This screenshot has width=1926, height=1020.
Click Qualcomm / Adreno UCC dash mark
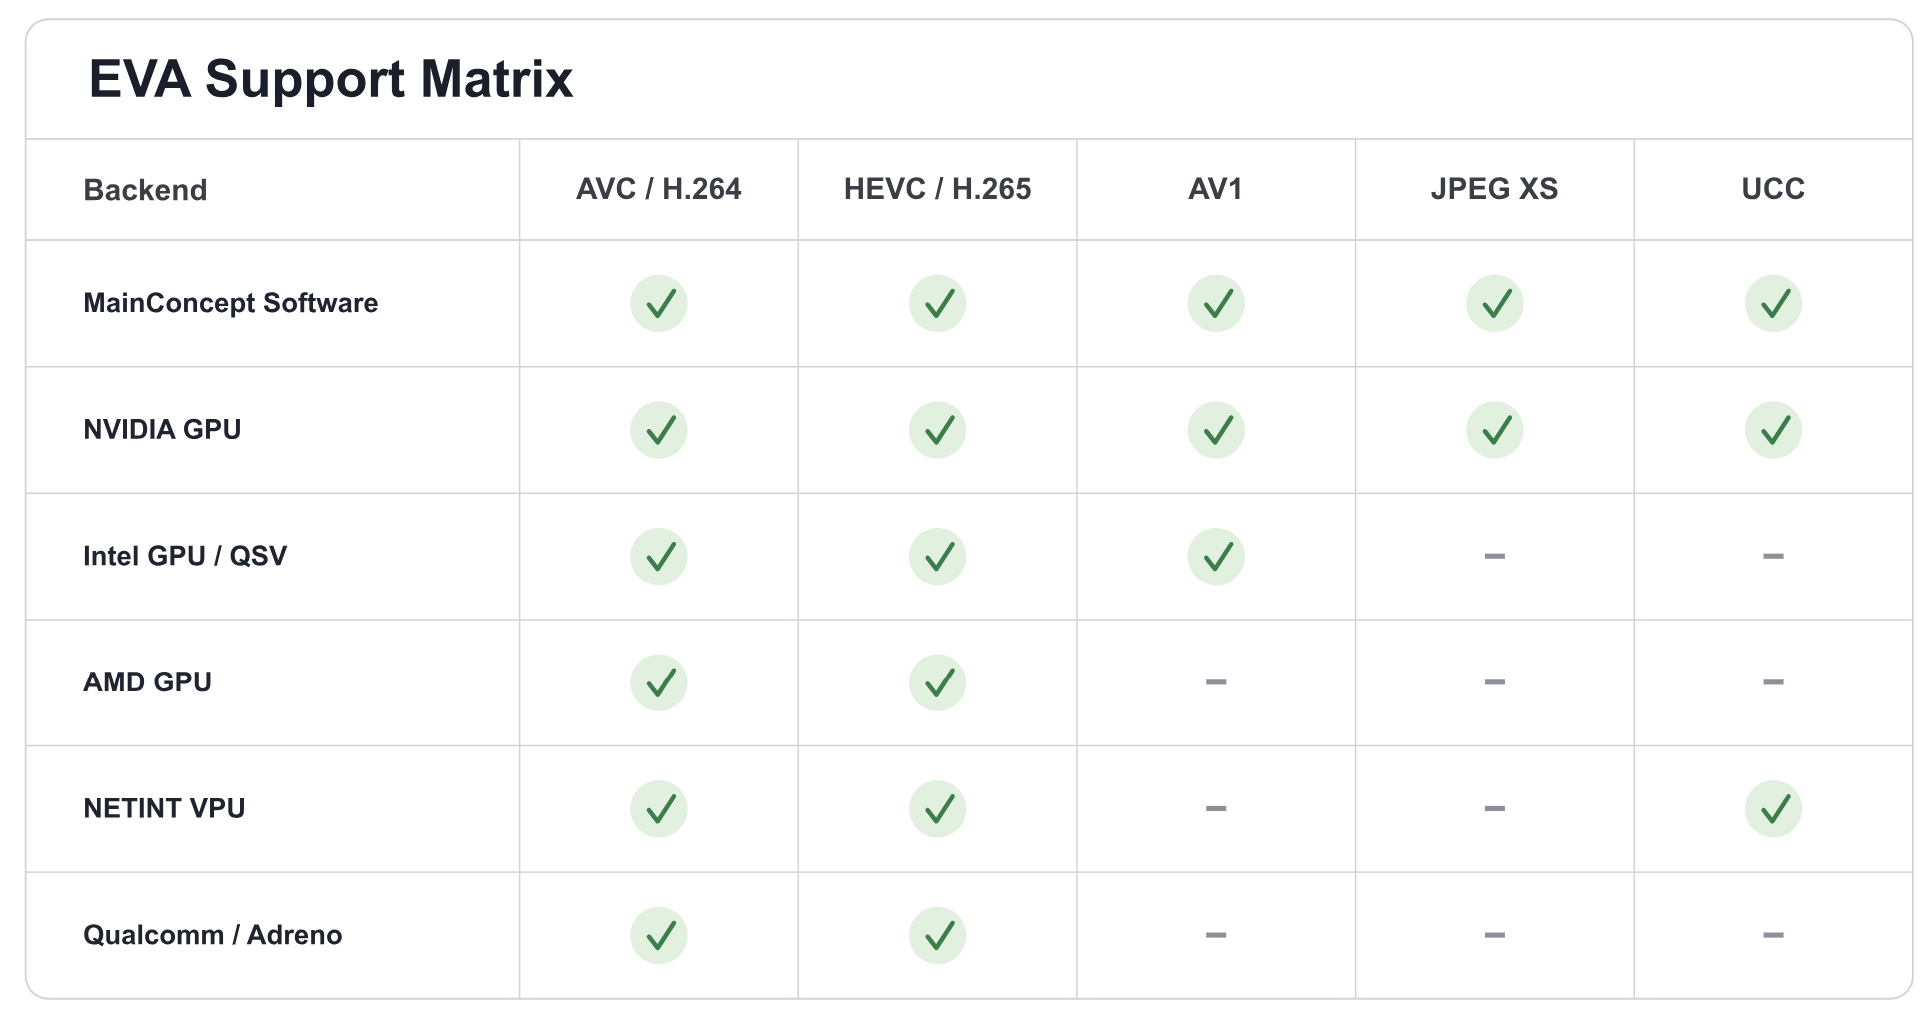click(x=1773, y=935)
